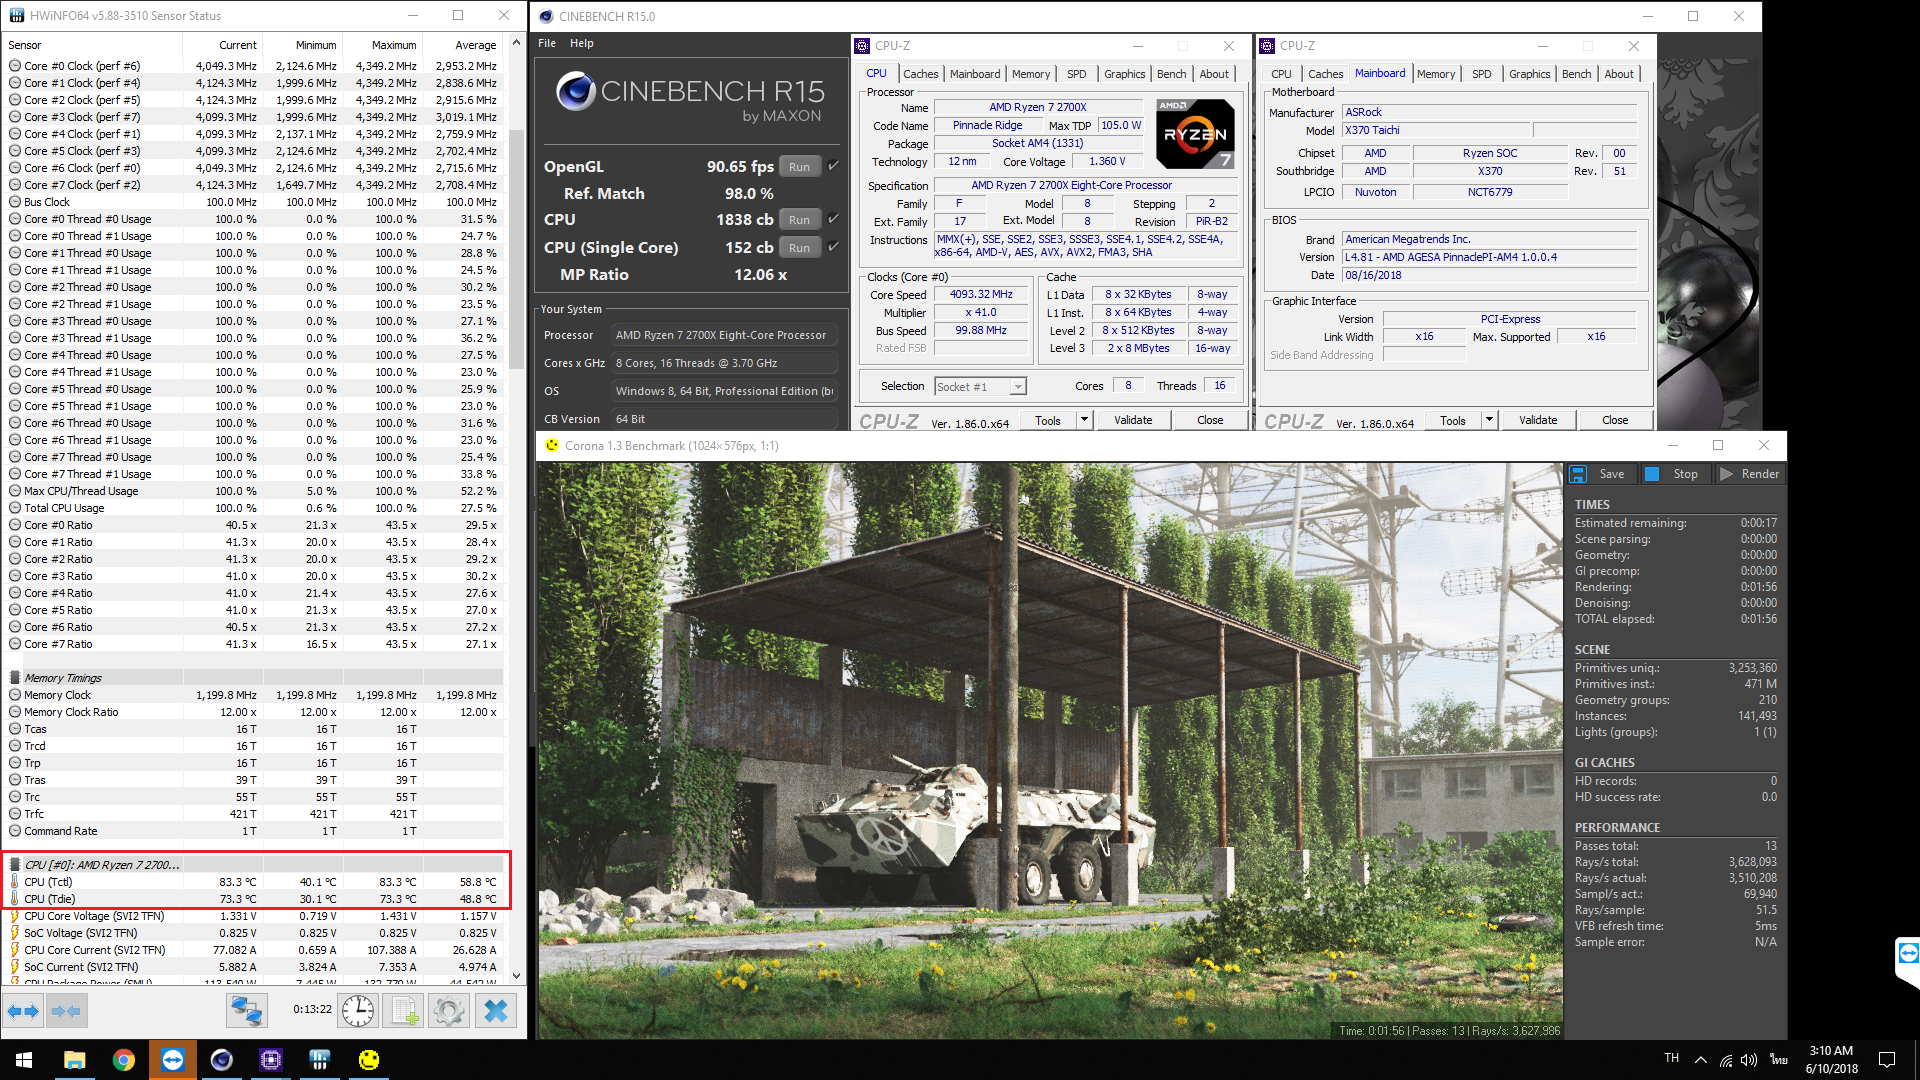
Task: Click the Render play icon in Corona
Action: pos(1727,474)
